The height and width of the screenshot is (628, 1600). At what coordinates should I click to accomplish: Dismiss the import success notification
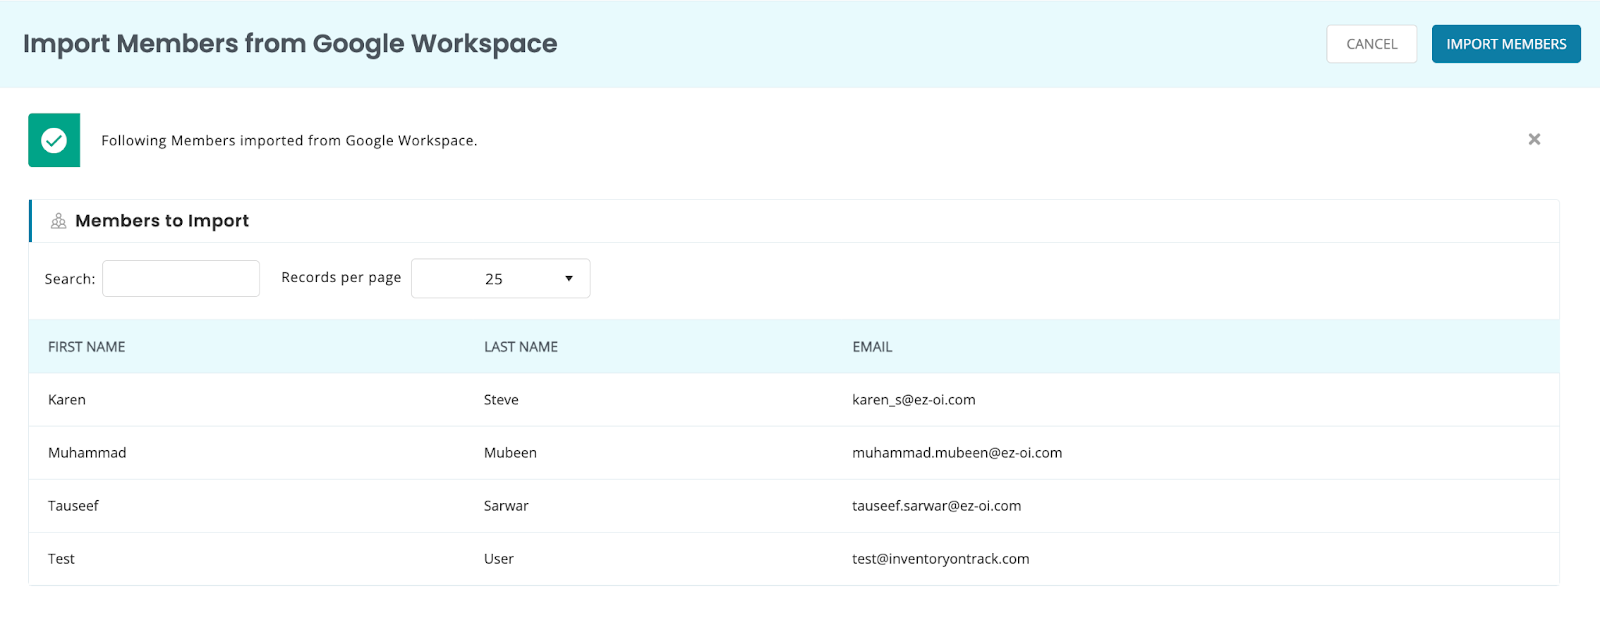pyautogui.click(x=1534, y=139)
